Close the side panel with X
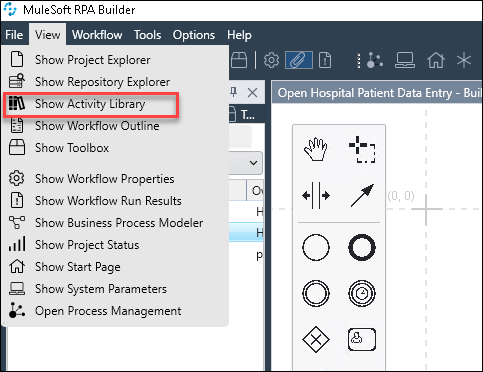Image resolution: width=483 pixels, height=372 pixels. tap(253, 92)
